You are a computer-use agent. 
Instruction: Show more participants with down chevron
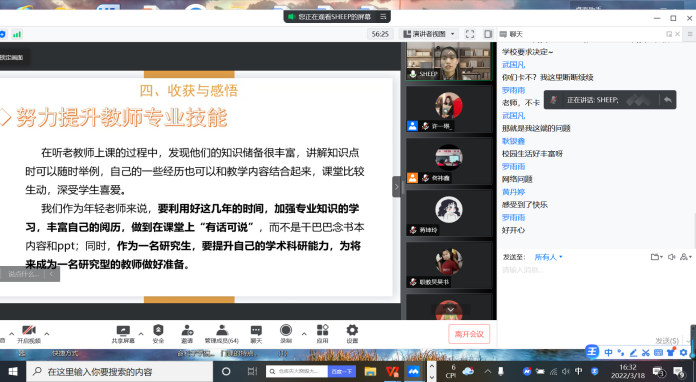(x=451, y=310)
